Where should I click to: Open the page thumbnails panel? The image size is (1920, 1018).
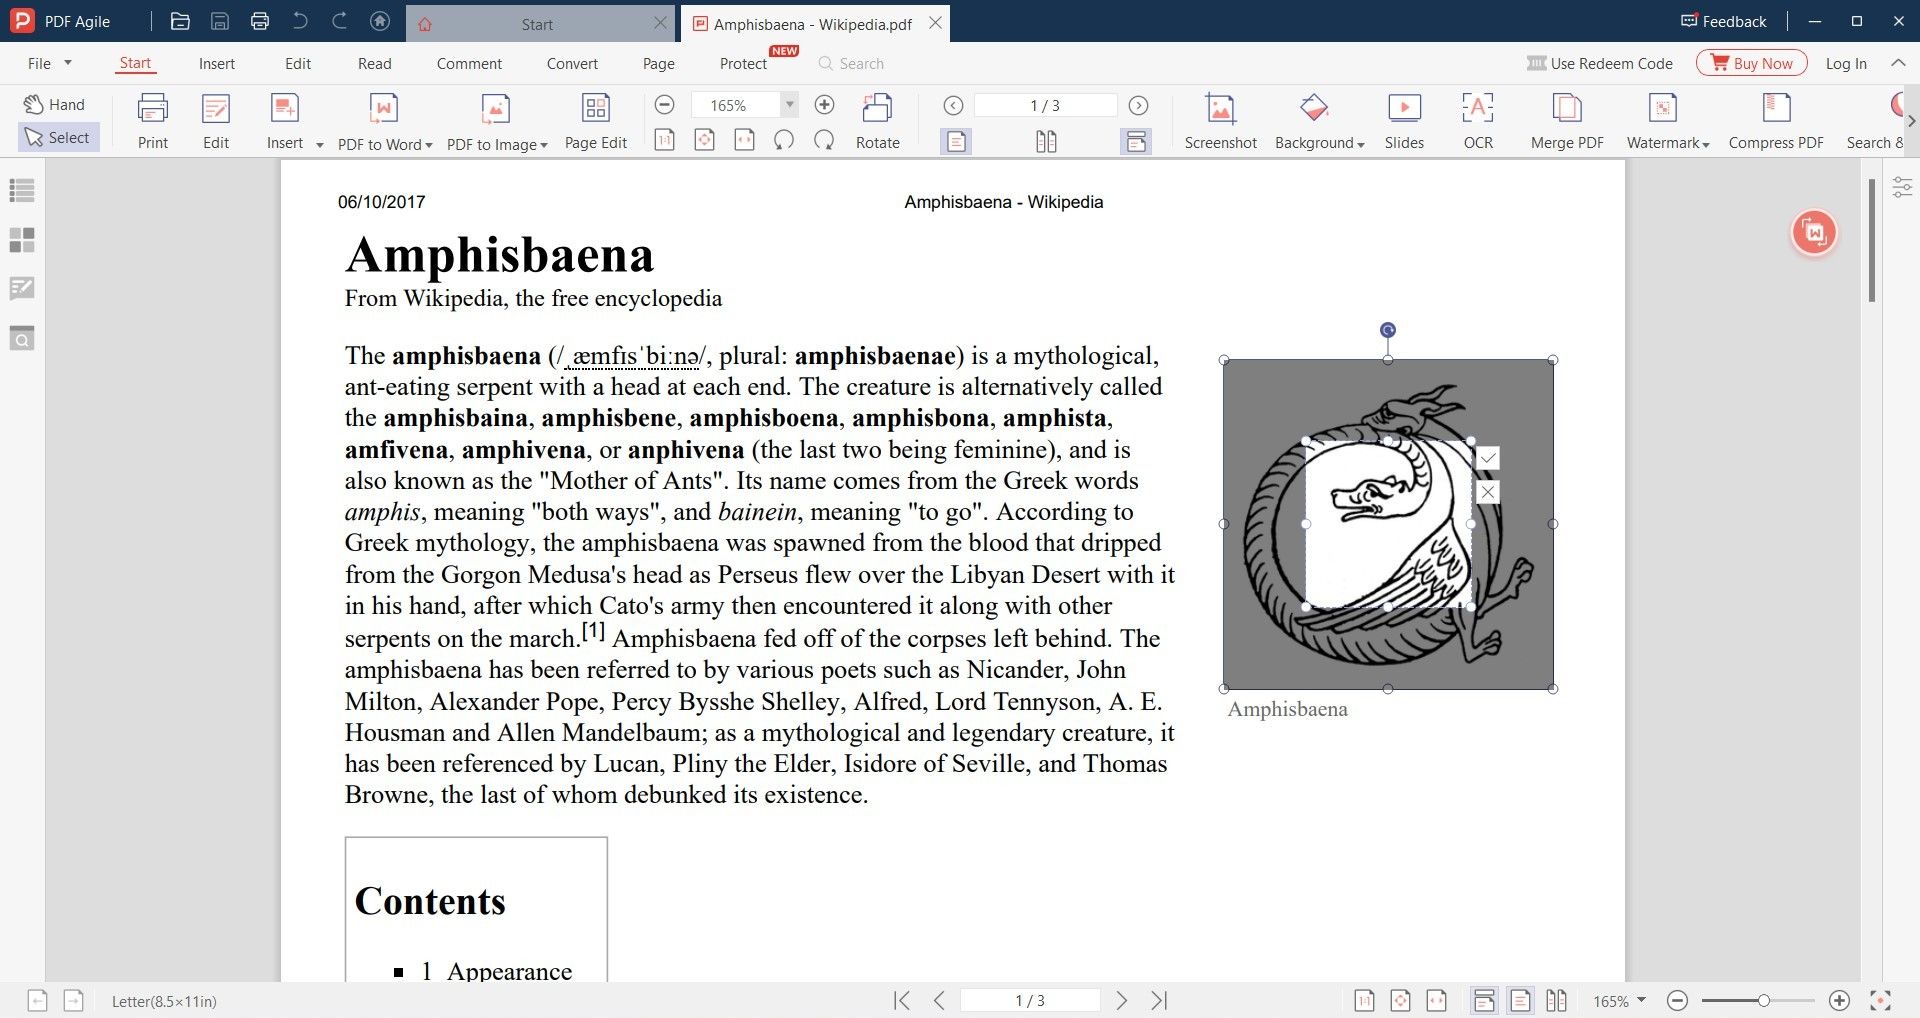click(x=22, y=240)
